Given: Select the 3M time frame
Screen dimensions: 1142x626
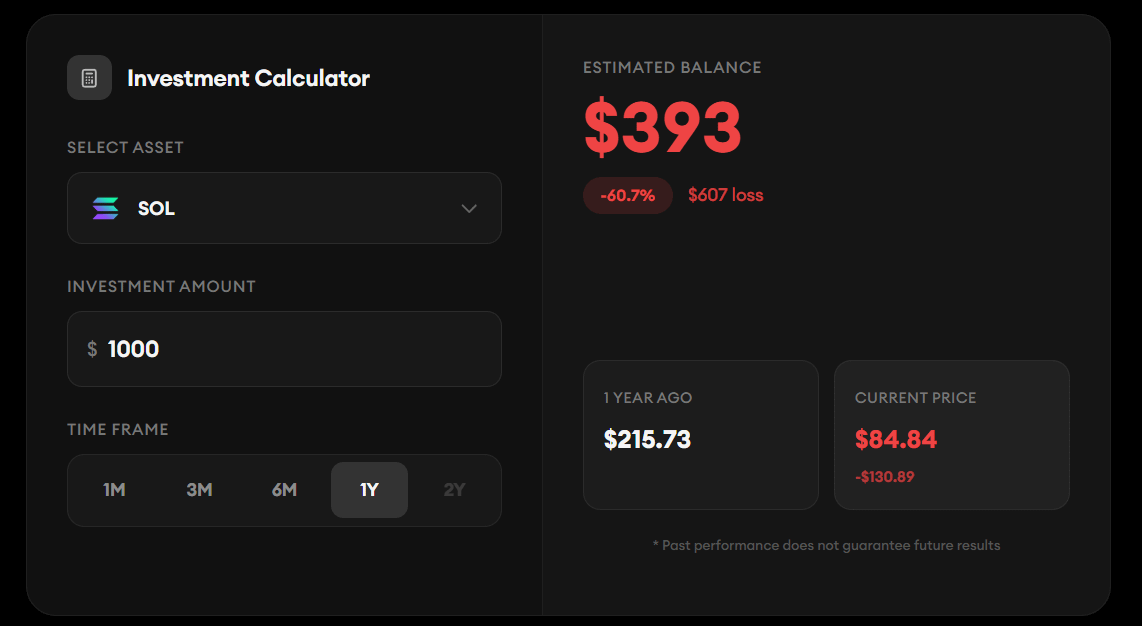Looking at the screenshot, I should tap(199, 490).
